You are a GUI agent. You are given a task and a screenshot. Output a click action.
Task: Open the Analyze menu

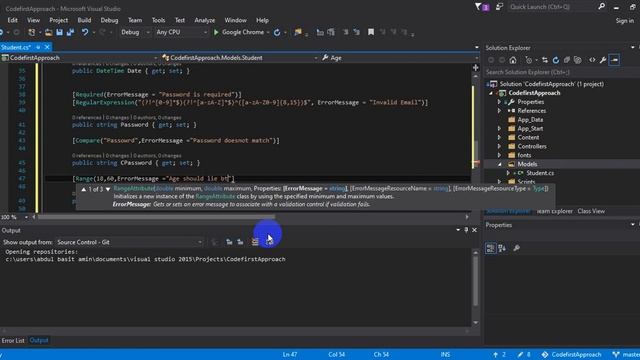[x=204, y=20]
